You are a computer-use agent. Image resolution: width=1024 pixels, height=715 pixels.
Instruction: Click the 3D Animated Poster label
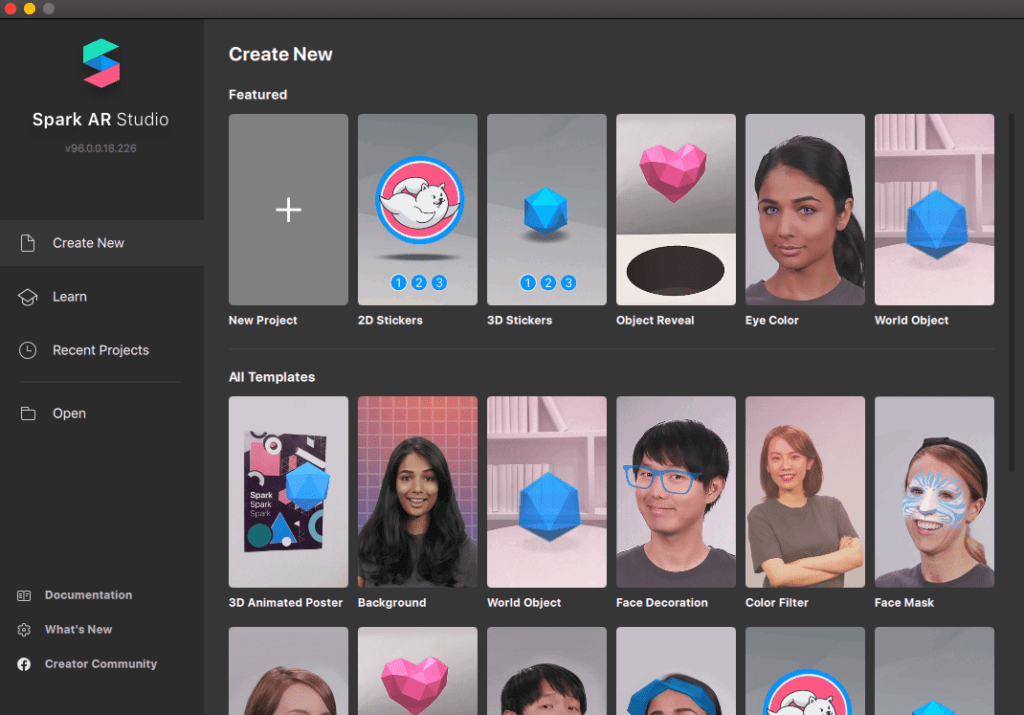click(x=285, y=603)
